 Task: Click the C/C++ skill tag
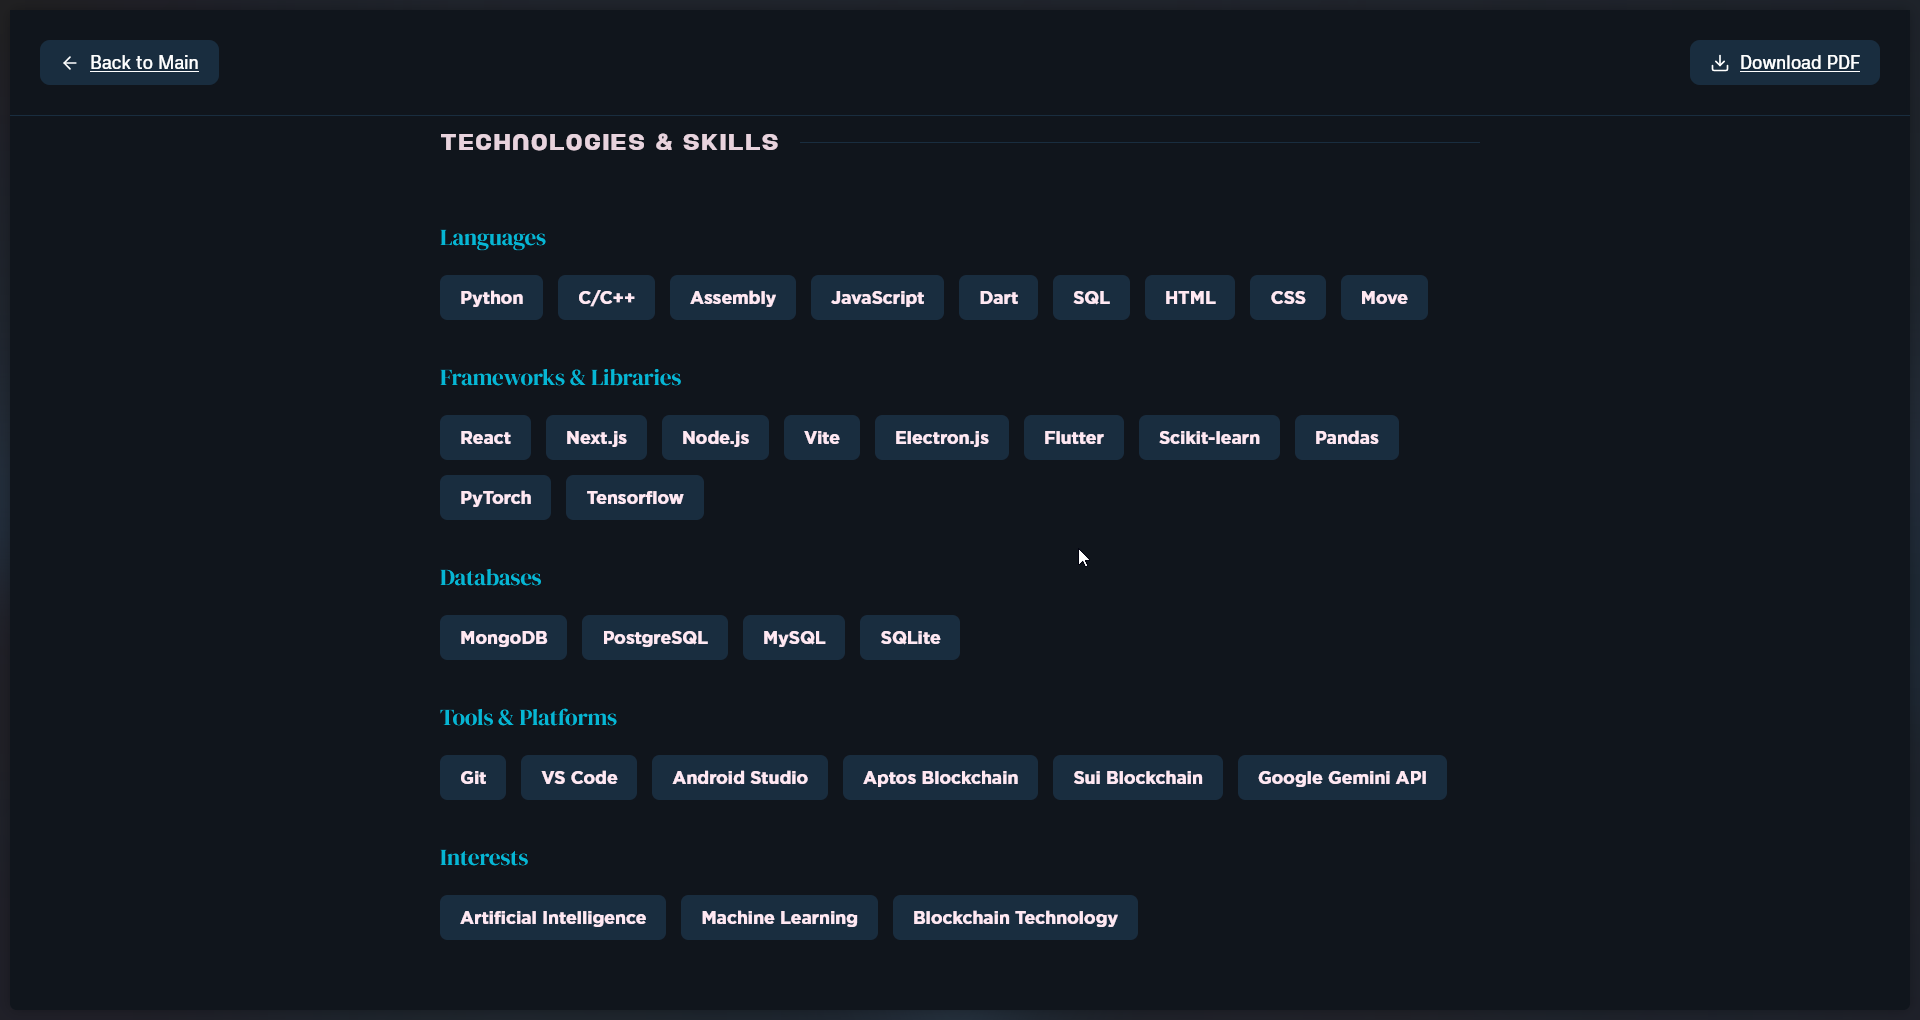click(606, 298)
